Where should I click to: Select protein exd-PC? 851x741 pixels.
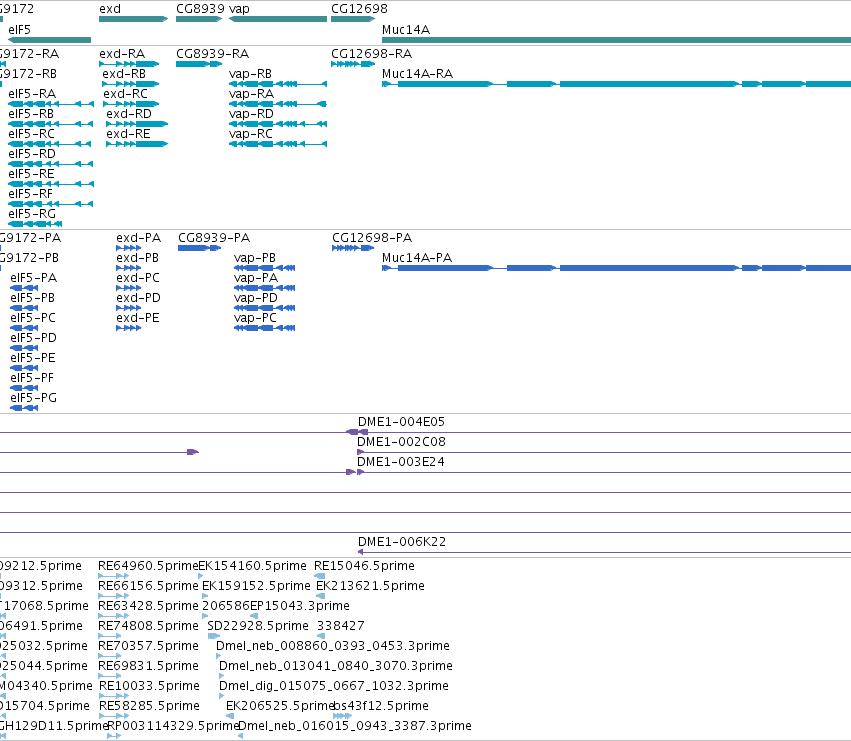[x=129, y=289]
